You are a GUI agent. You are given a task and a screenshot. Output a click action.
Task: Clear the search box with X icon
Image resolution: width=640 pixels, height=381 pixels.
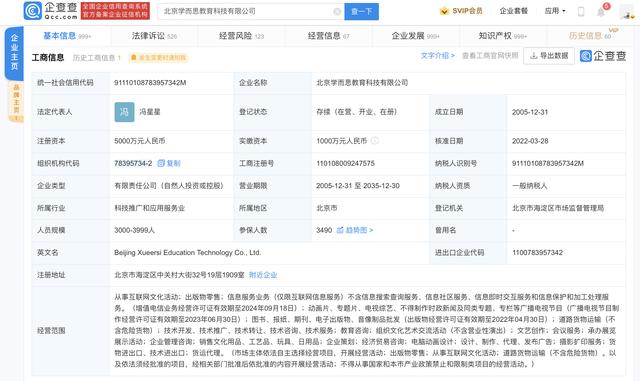pos(337,11)
